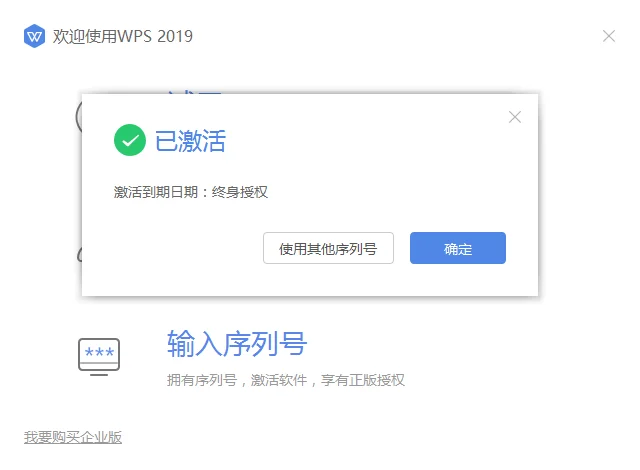Click the 激活到期日期 label text
The image size is (640, 470).
(156, 192)
